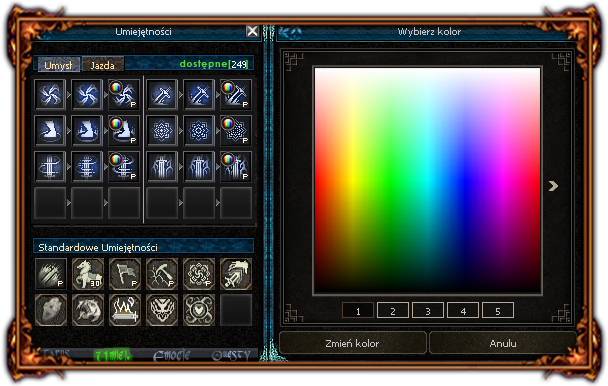Click the flag skill icon
This screenshot has width=608, height=386.
point(125,274)
